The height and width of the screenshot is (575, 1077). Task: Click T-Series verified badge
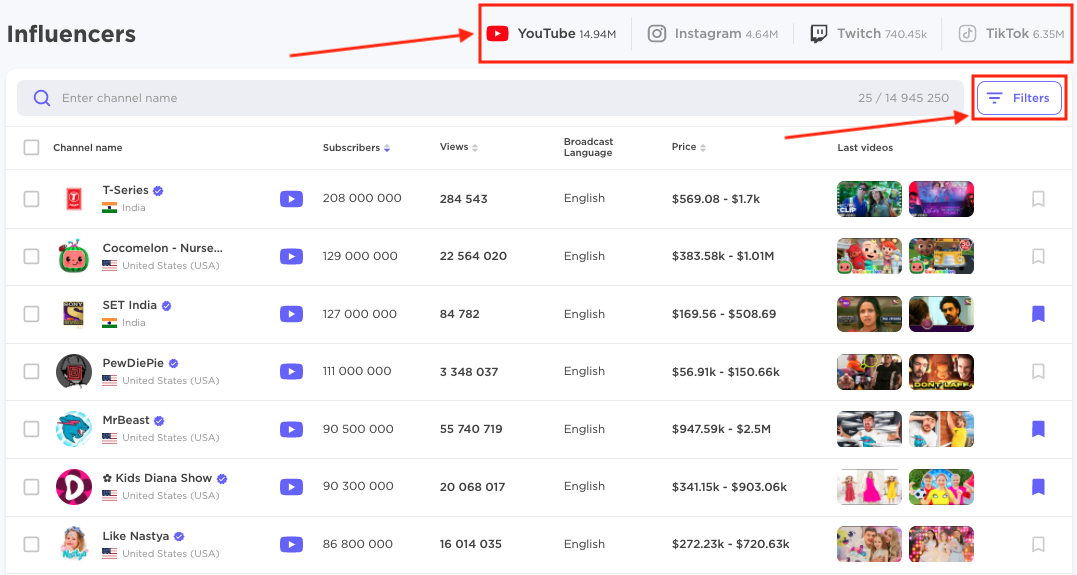(158, 191)
